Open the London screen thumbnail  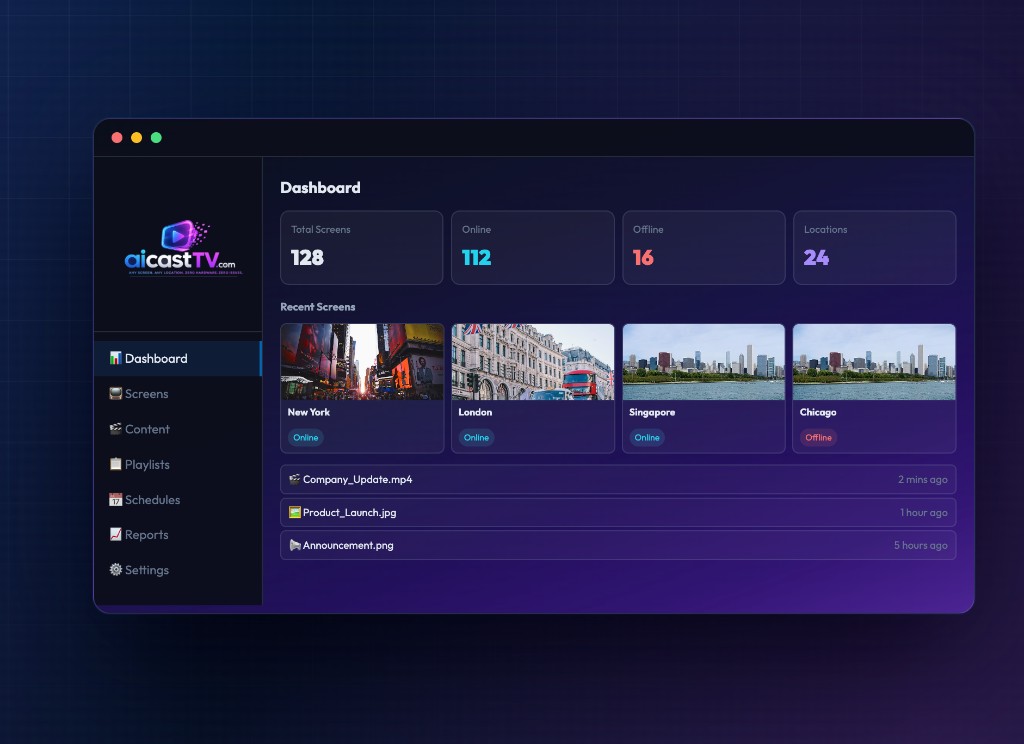[533, 362]
